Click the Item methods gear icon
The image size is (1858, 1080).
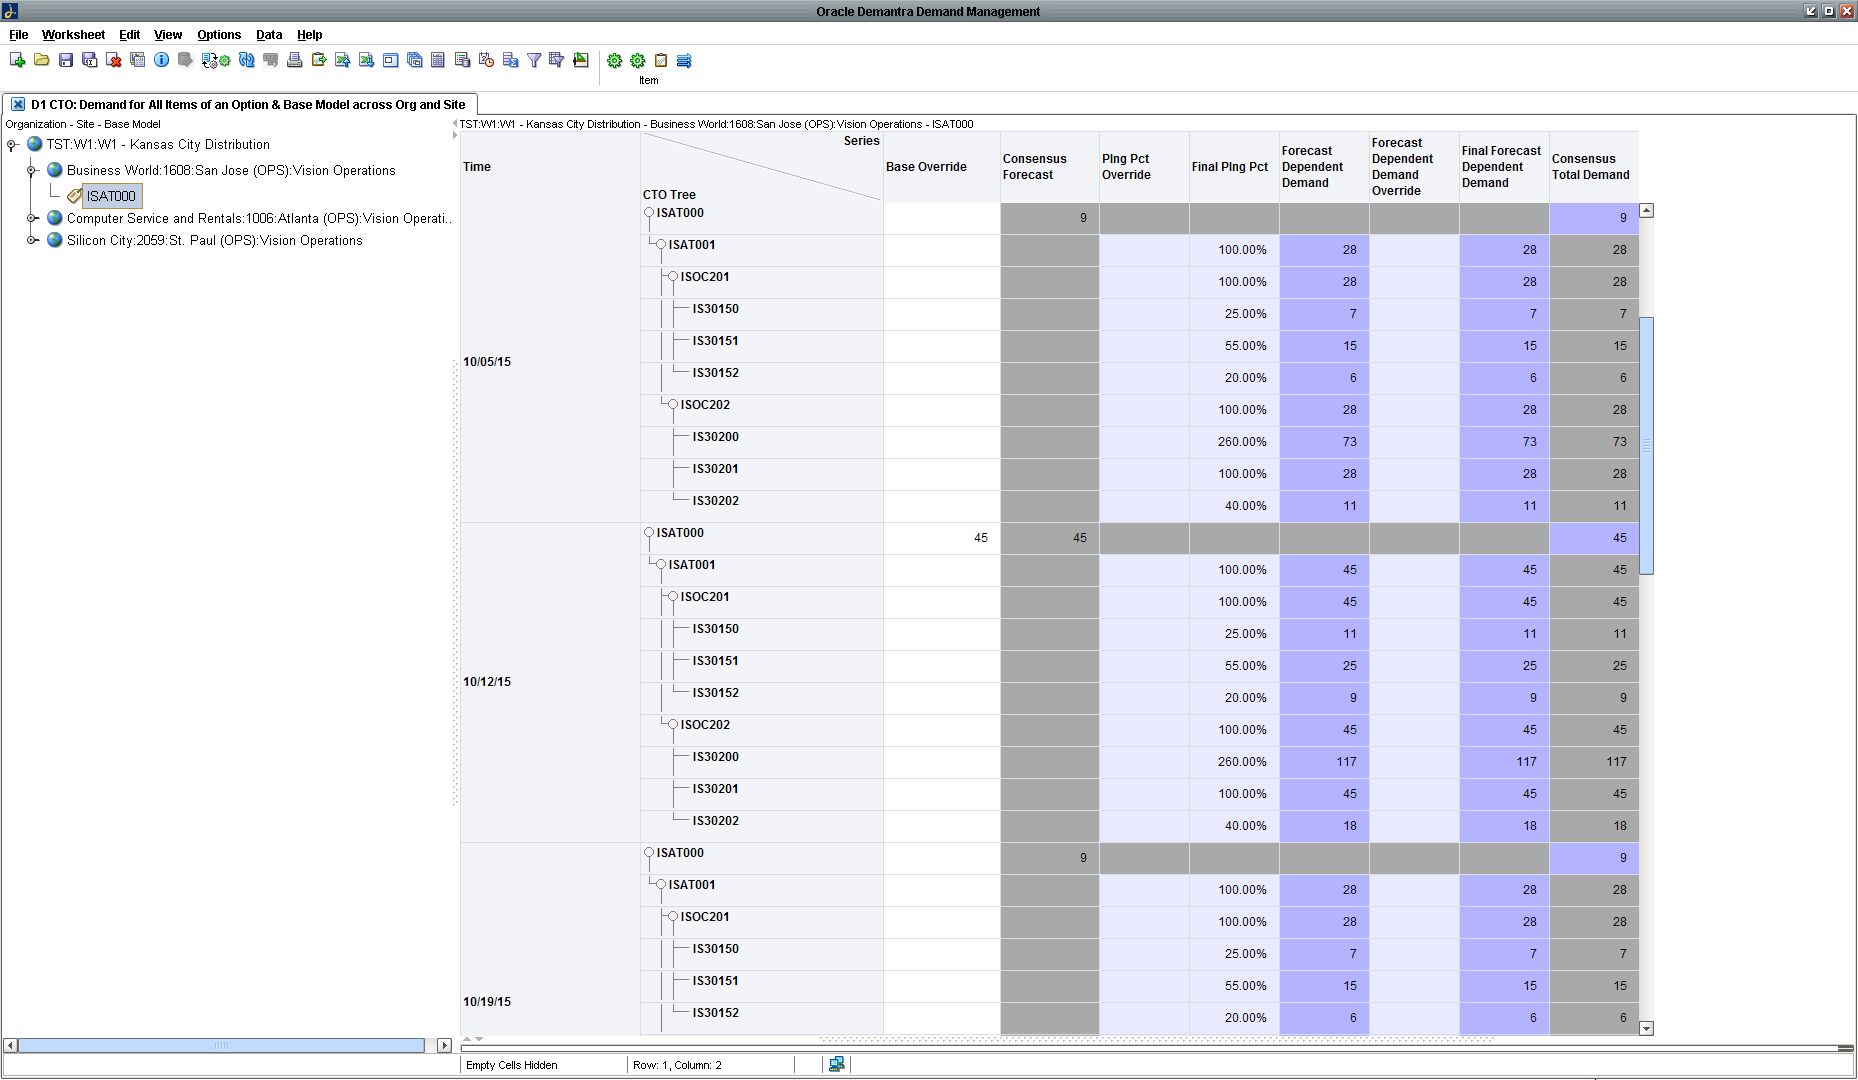(x=637, y=60)
